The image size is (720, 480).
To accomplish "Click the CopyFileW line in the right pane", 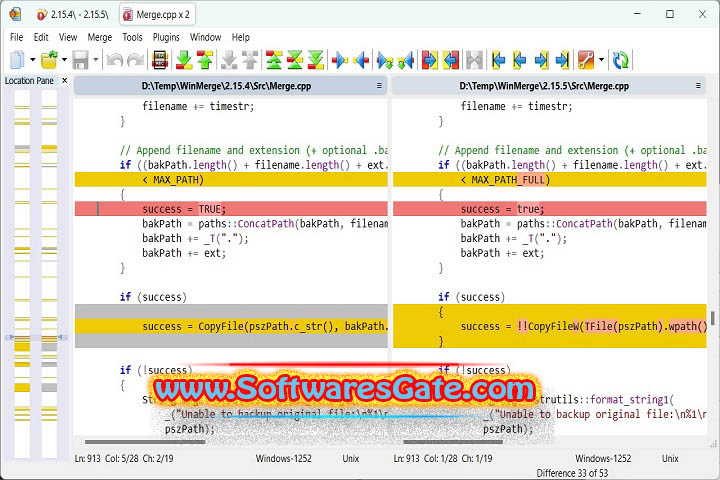I will pos(550,326).
